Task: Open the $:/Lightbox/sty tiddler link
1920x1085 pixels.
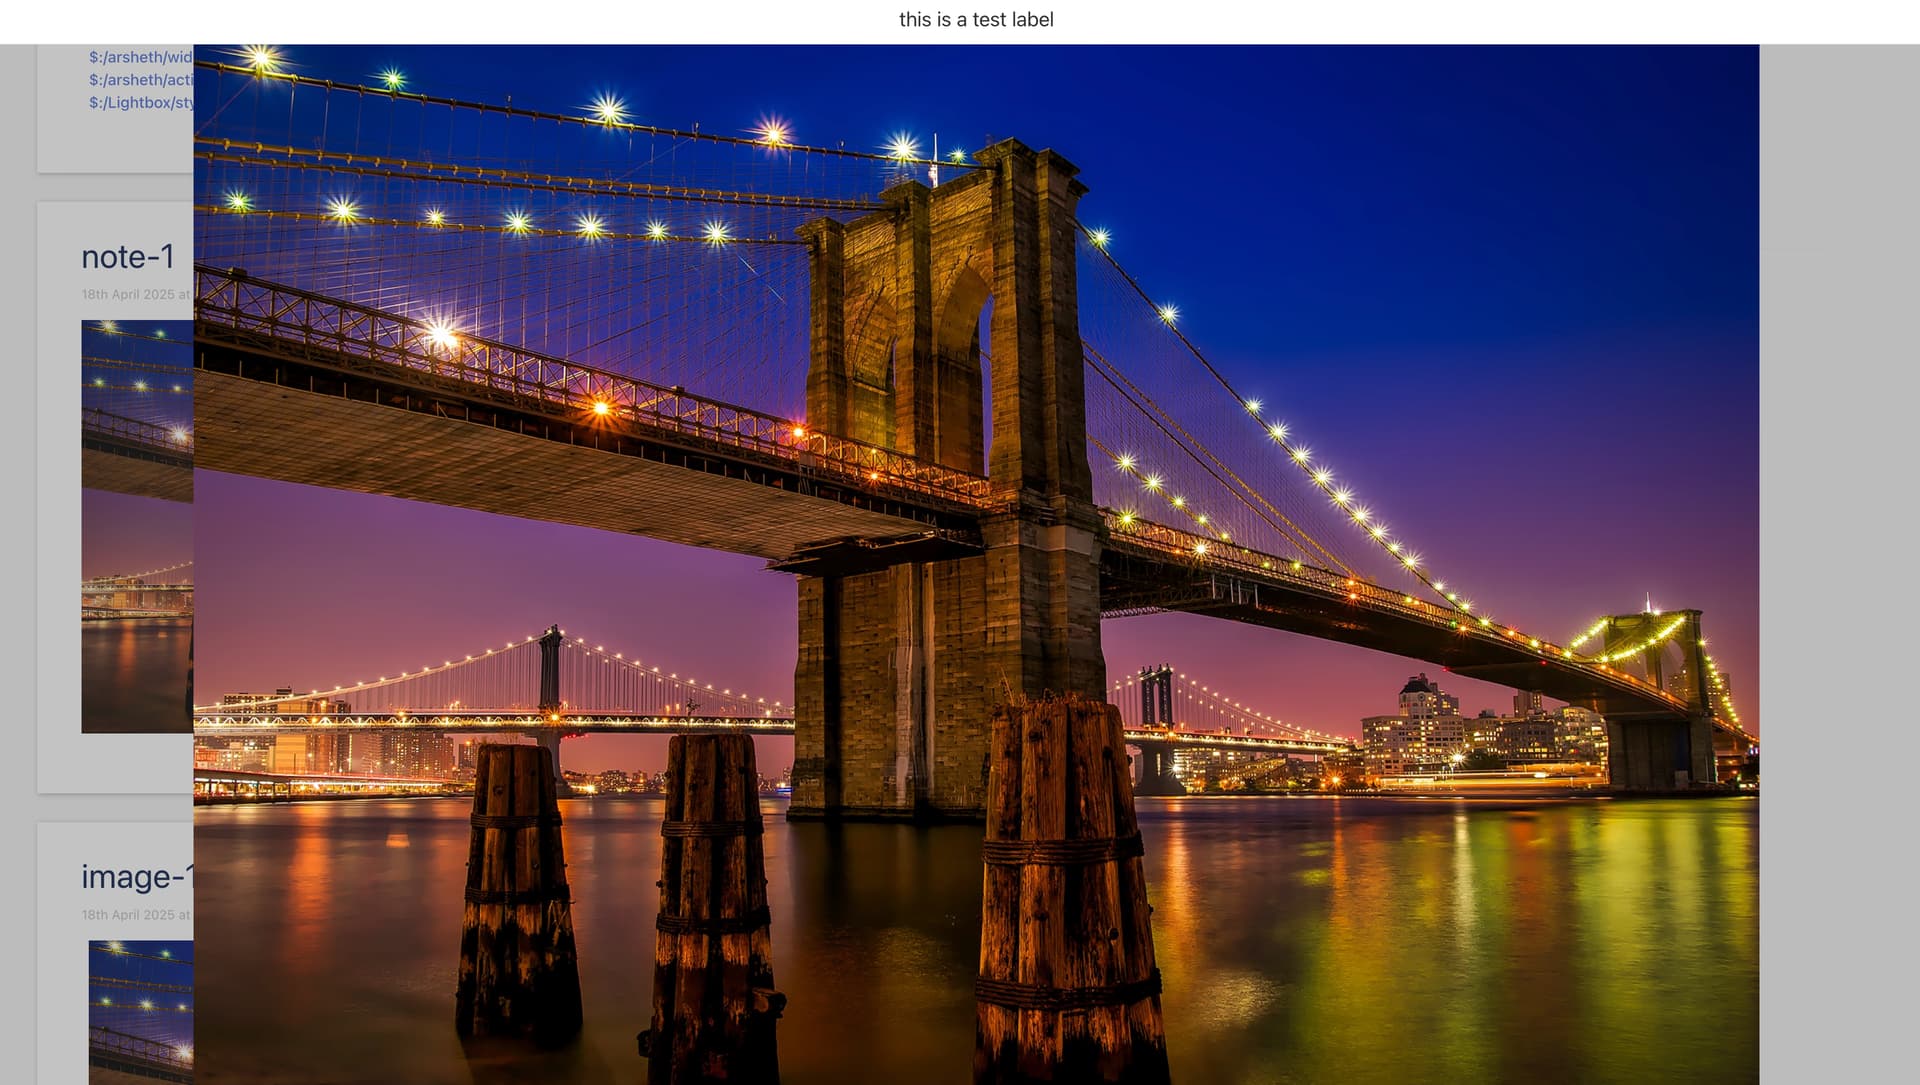Action: [x=140, y=103]
